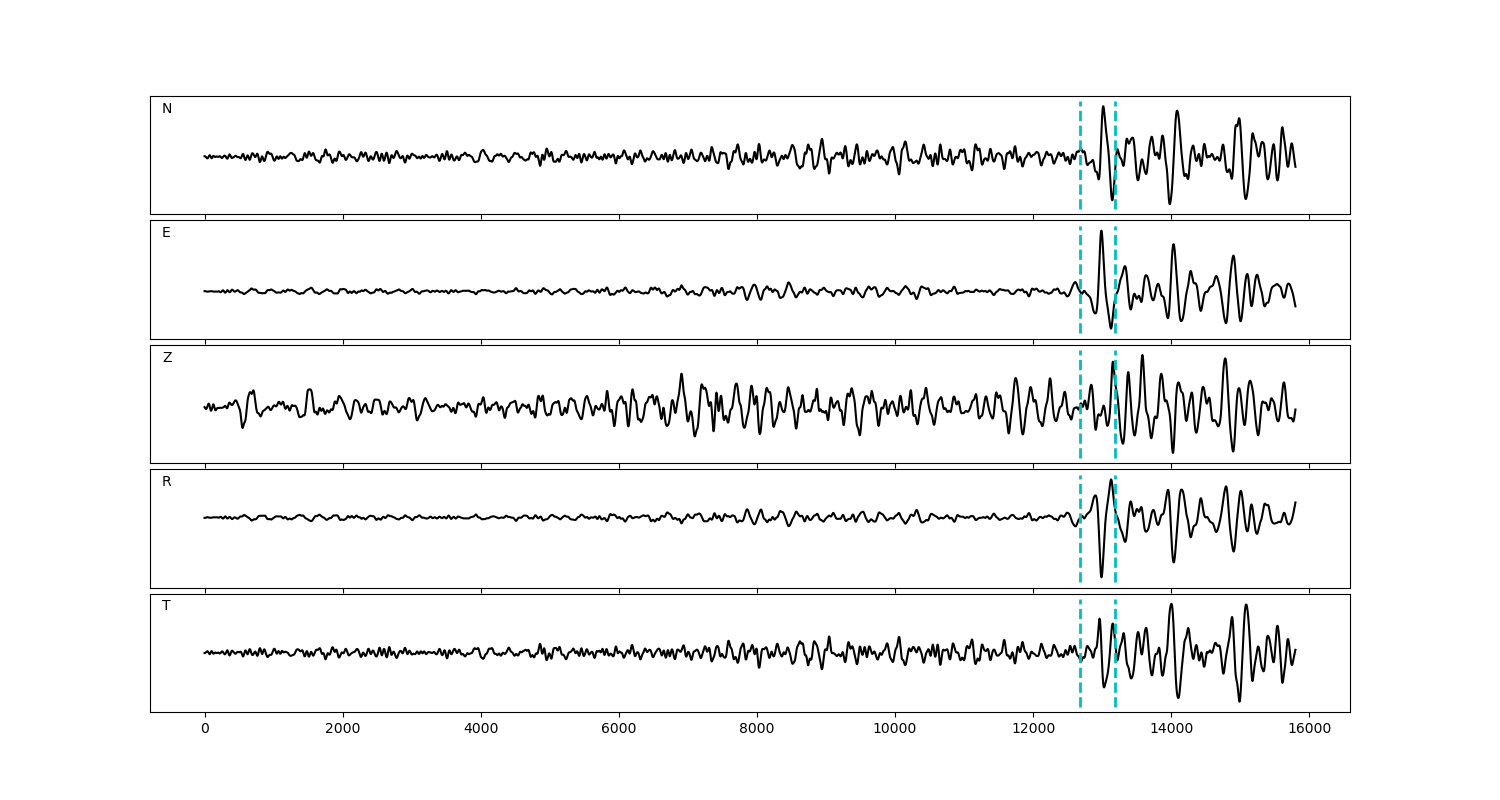Viewport: 1500px width, 800px height.
Task: Select the 2000 x-axis tick label
Action: pyautogui.click(x=343, y=729)
